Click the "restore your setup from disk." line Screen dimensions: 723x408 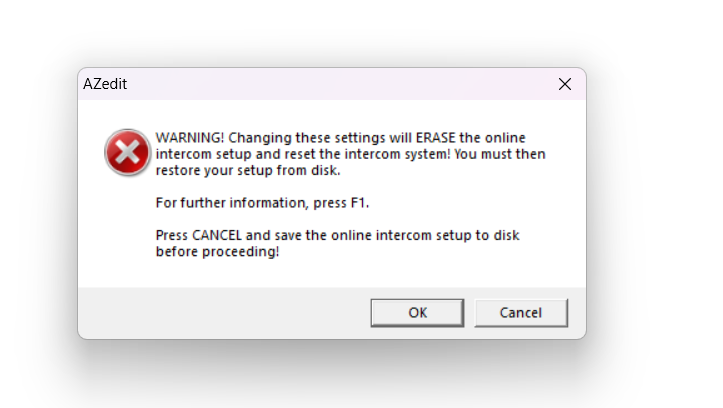[x=247, y=170]
